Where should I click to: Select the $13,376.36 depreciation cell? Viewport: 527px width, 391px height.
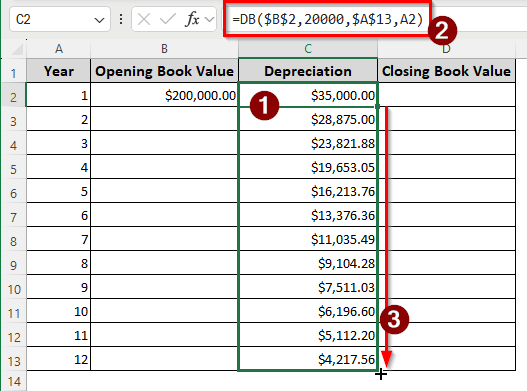(308, 215)
